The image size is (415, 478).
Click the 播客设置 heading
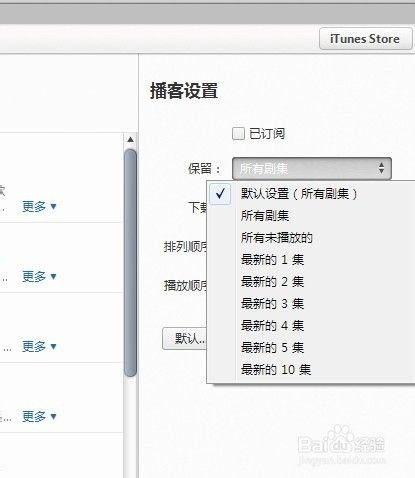coord(184,91)
